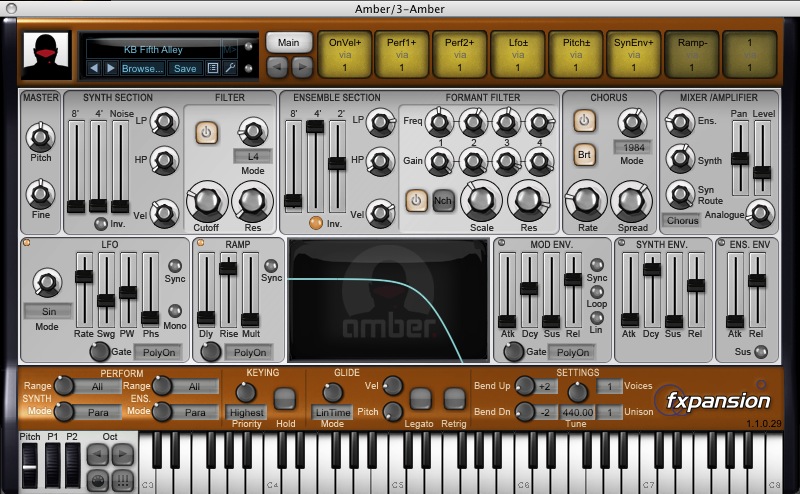Screen dimensions: 800x494
Task: Open the preset list icon beside Save
Action: point(213,68)
